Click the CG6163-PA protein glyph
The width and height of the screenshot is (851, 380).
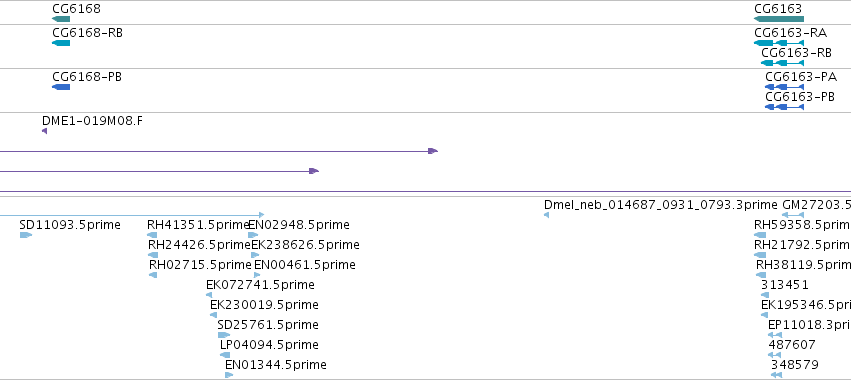pyautogui.click(x=784, y=87)
